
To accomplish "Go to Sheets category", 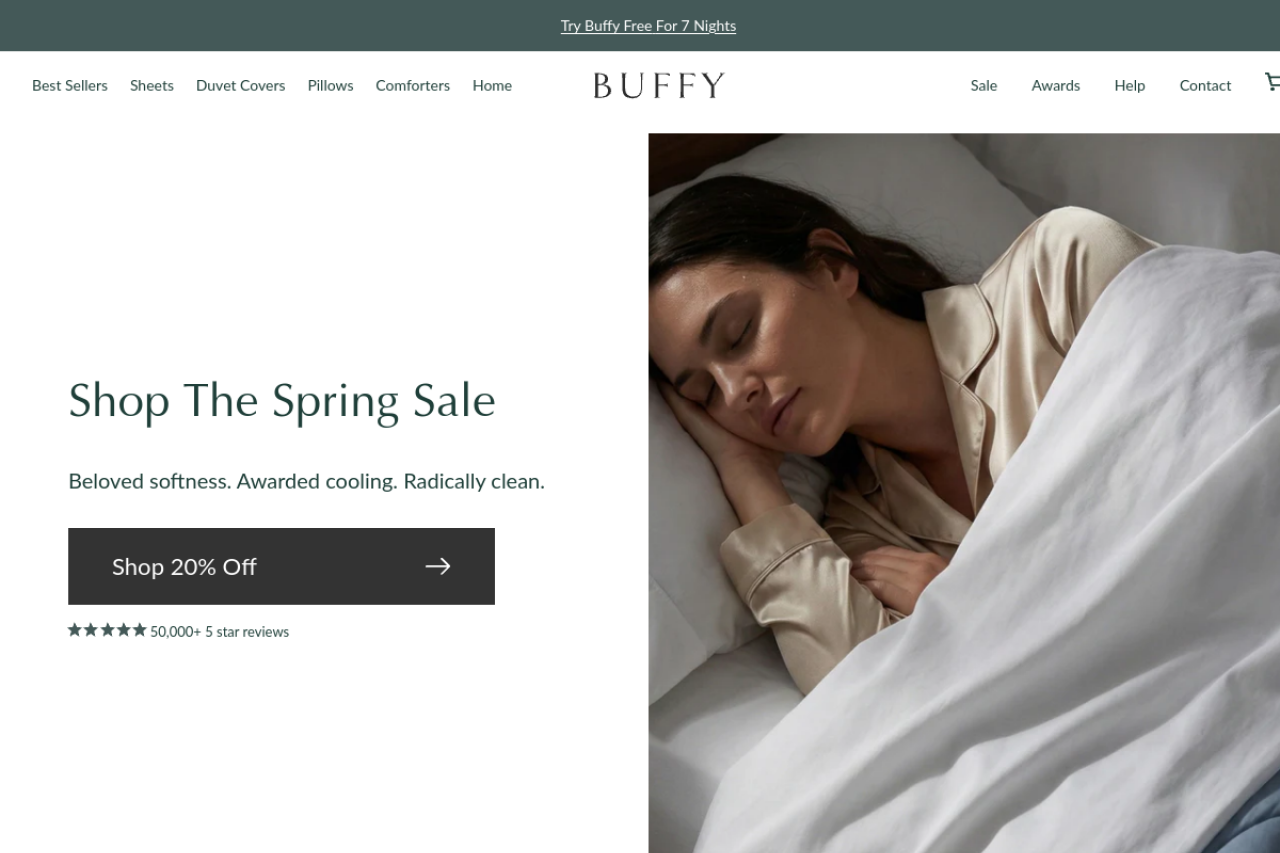I will click(x=152, y=86).
